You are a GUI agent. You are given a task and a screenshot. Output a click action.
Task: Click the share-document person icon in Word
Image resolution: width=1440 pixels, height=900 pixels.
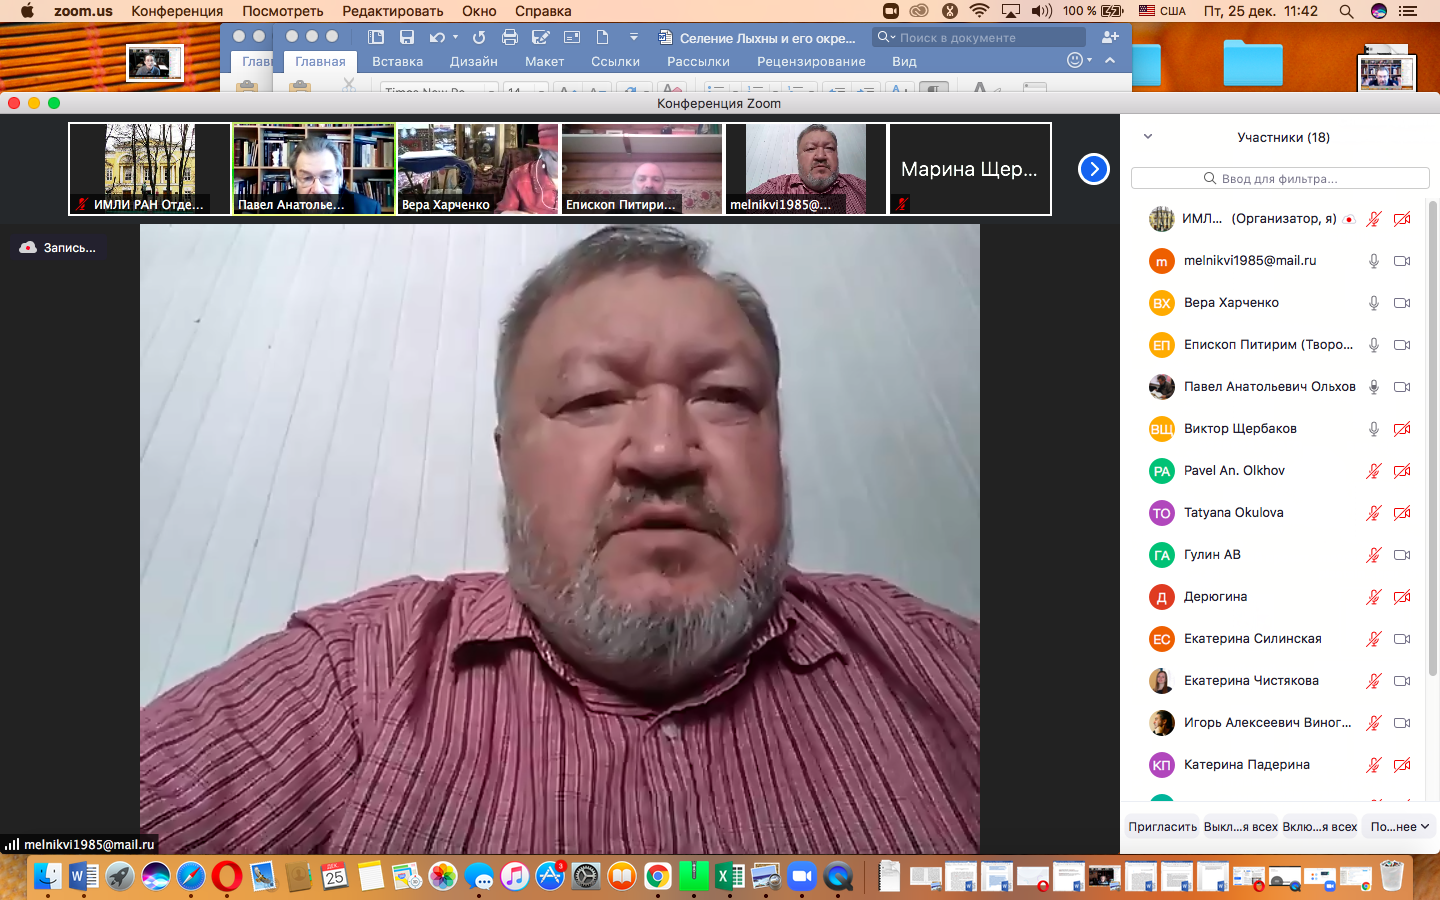[1109, 37]
